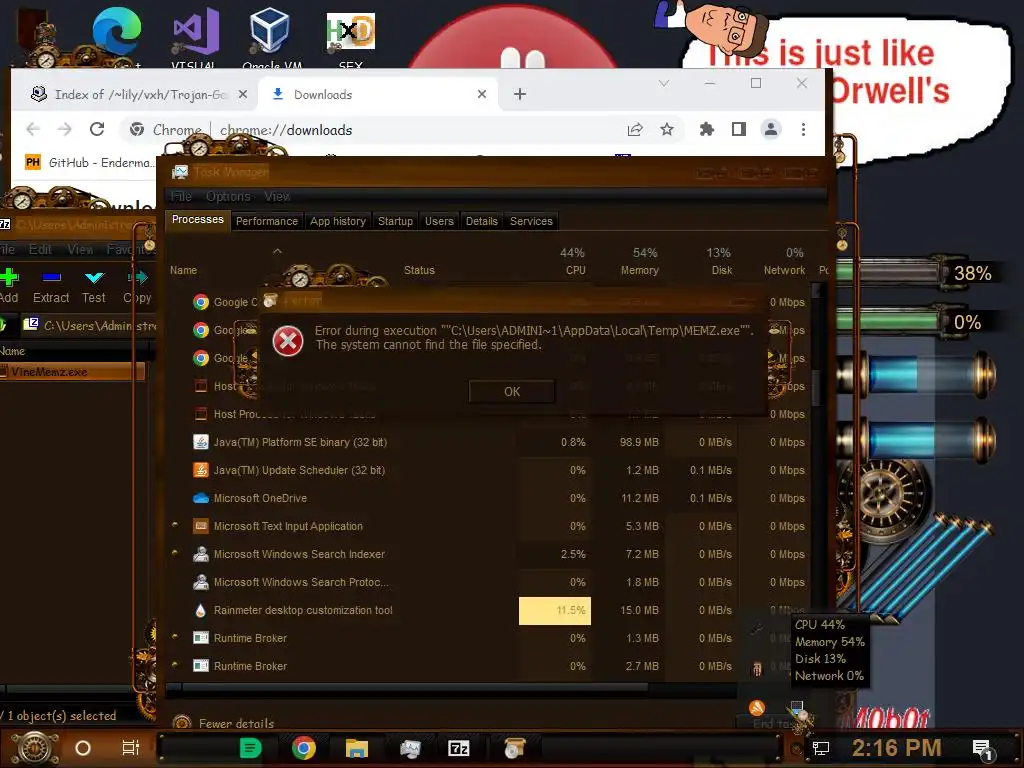Go forward in Chrome
This screenshot has height=768, width=1024.
click(x=65, y=129)
